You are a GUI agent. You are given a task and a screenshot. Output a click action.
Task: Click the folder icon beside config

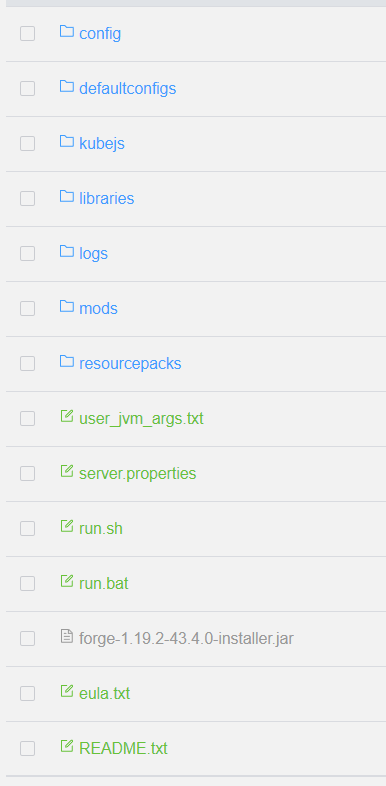tap(67, 32)
